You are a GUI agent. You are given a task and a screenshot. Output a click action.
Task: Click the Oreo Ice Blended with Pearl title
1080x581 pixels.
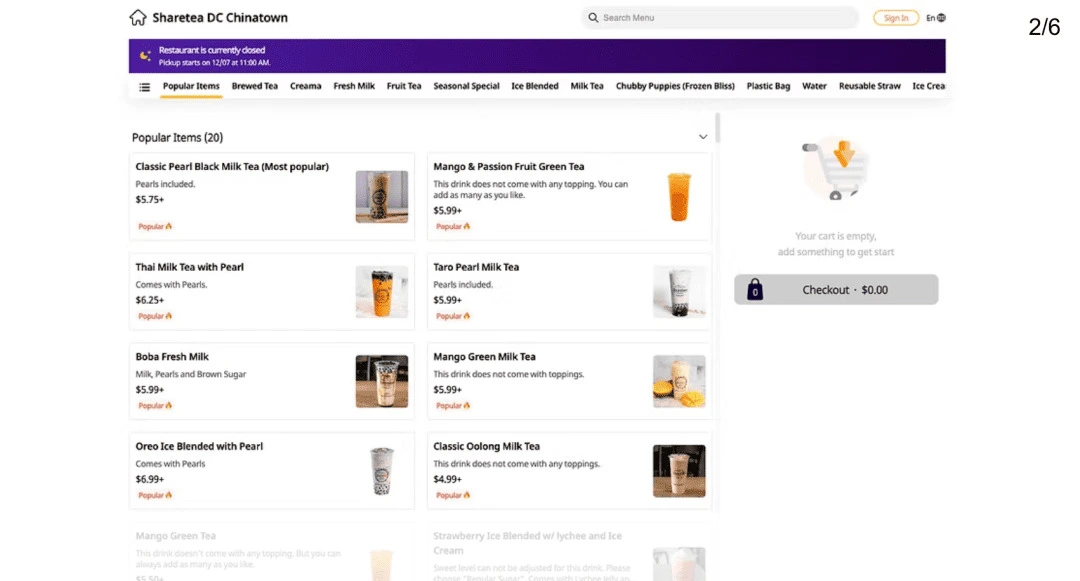point(199,446)
